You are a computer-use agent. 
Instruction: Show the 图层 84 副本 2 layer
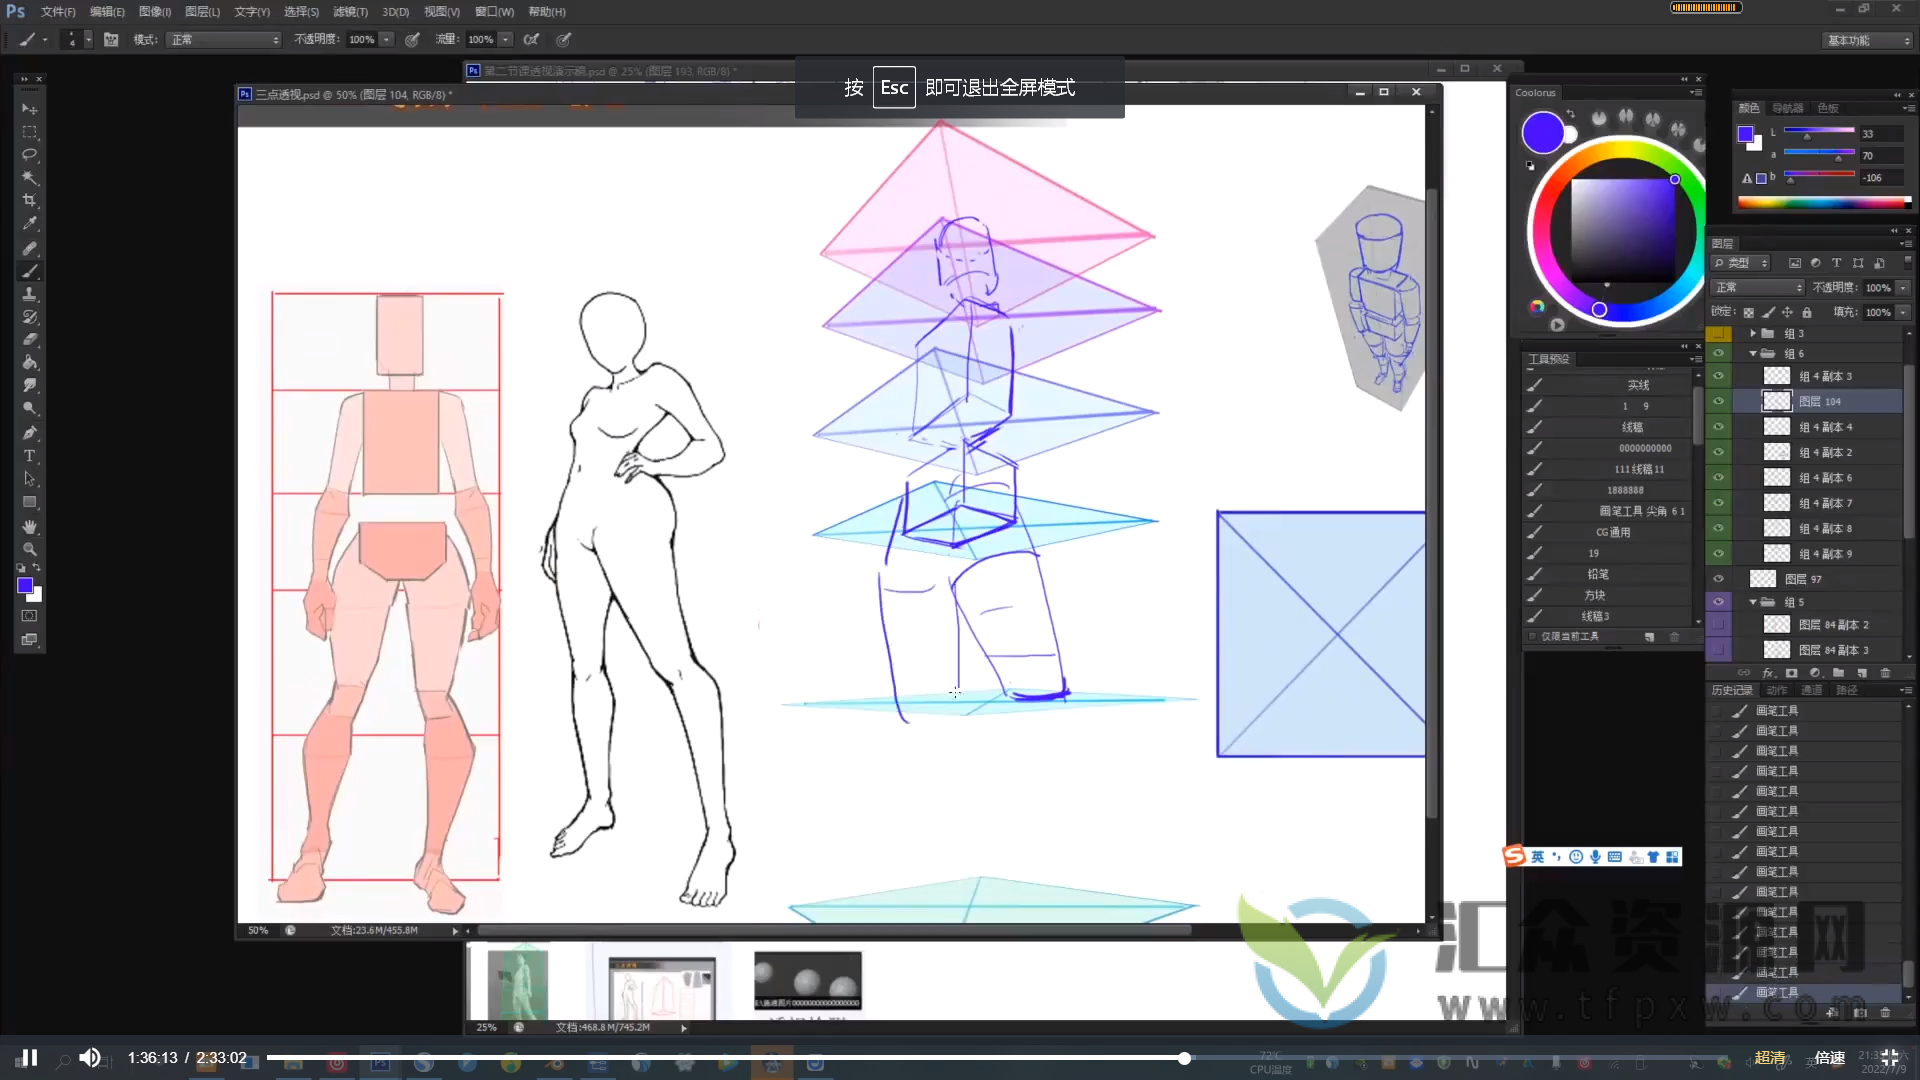1718,625
